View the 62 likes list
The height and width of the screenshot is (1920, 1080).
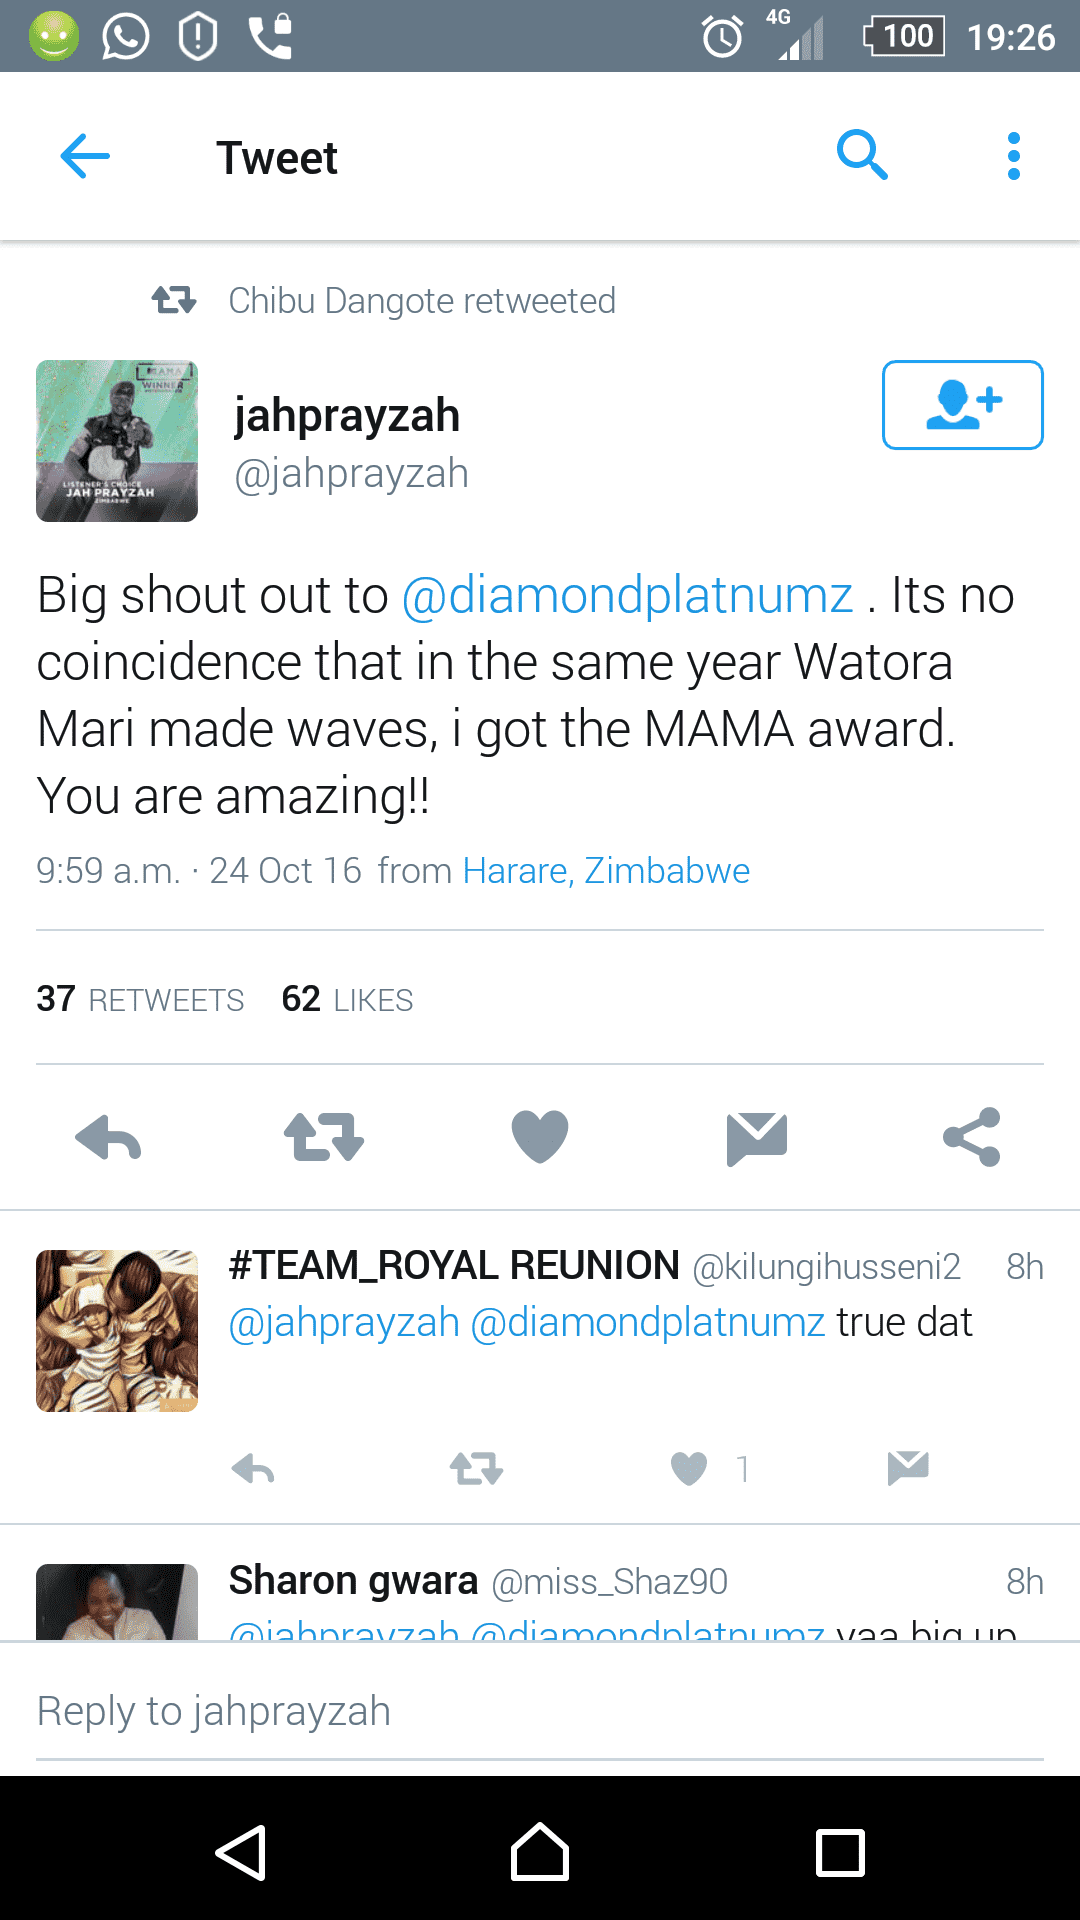click(x=347, y=999)
